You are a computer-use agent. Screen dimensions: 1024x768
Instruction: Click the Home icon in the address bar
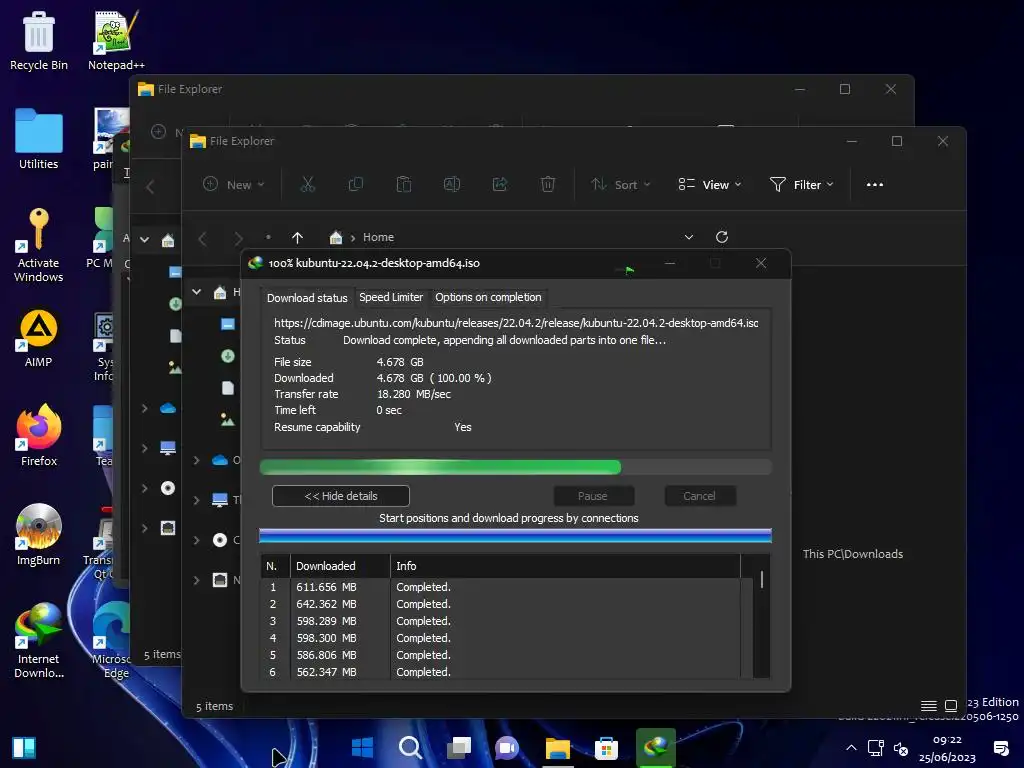[x=336, y=237]
